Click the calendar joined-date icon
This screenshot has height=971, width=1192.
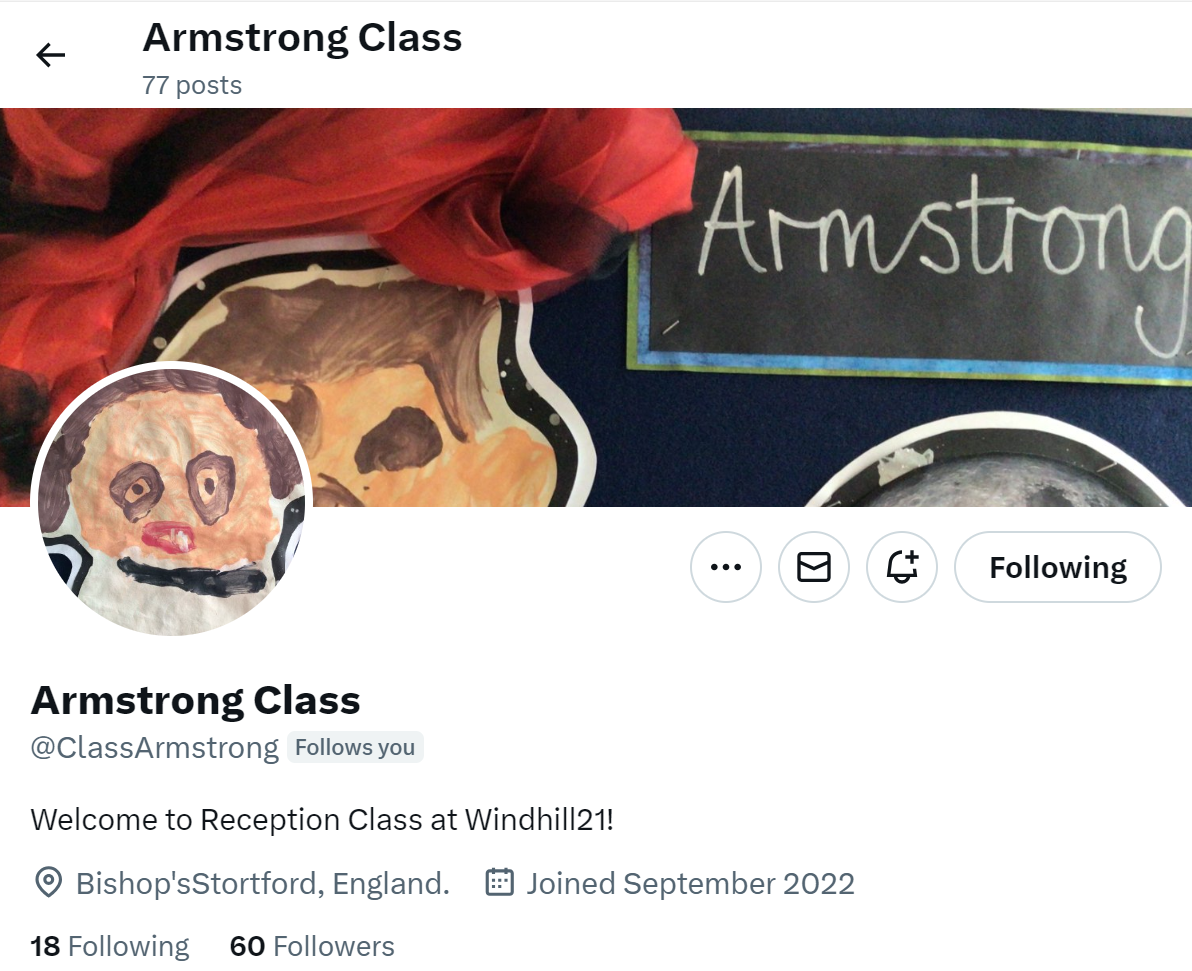(499, 882)
